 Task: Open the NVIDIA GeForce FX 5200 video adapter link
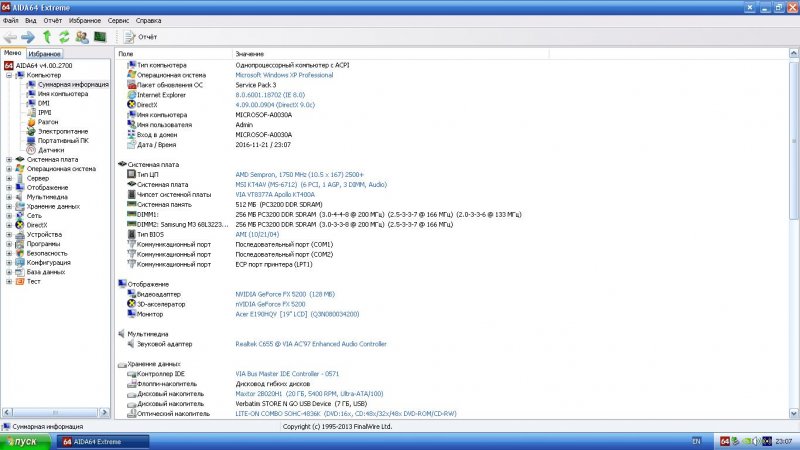pyautogui.click(x=285, y=295)
